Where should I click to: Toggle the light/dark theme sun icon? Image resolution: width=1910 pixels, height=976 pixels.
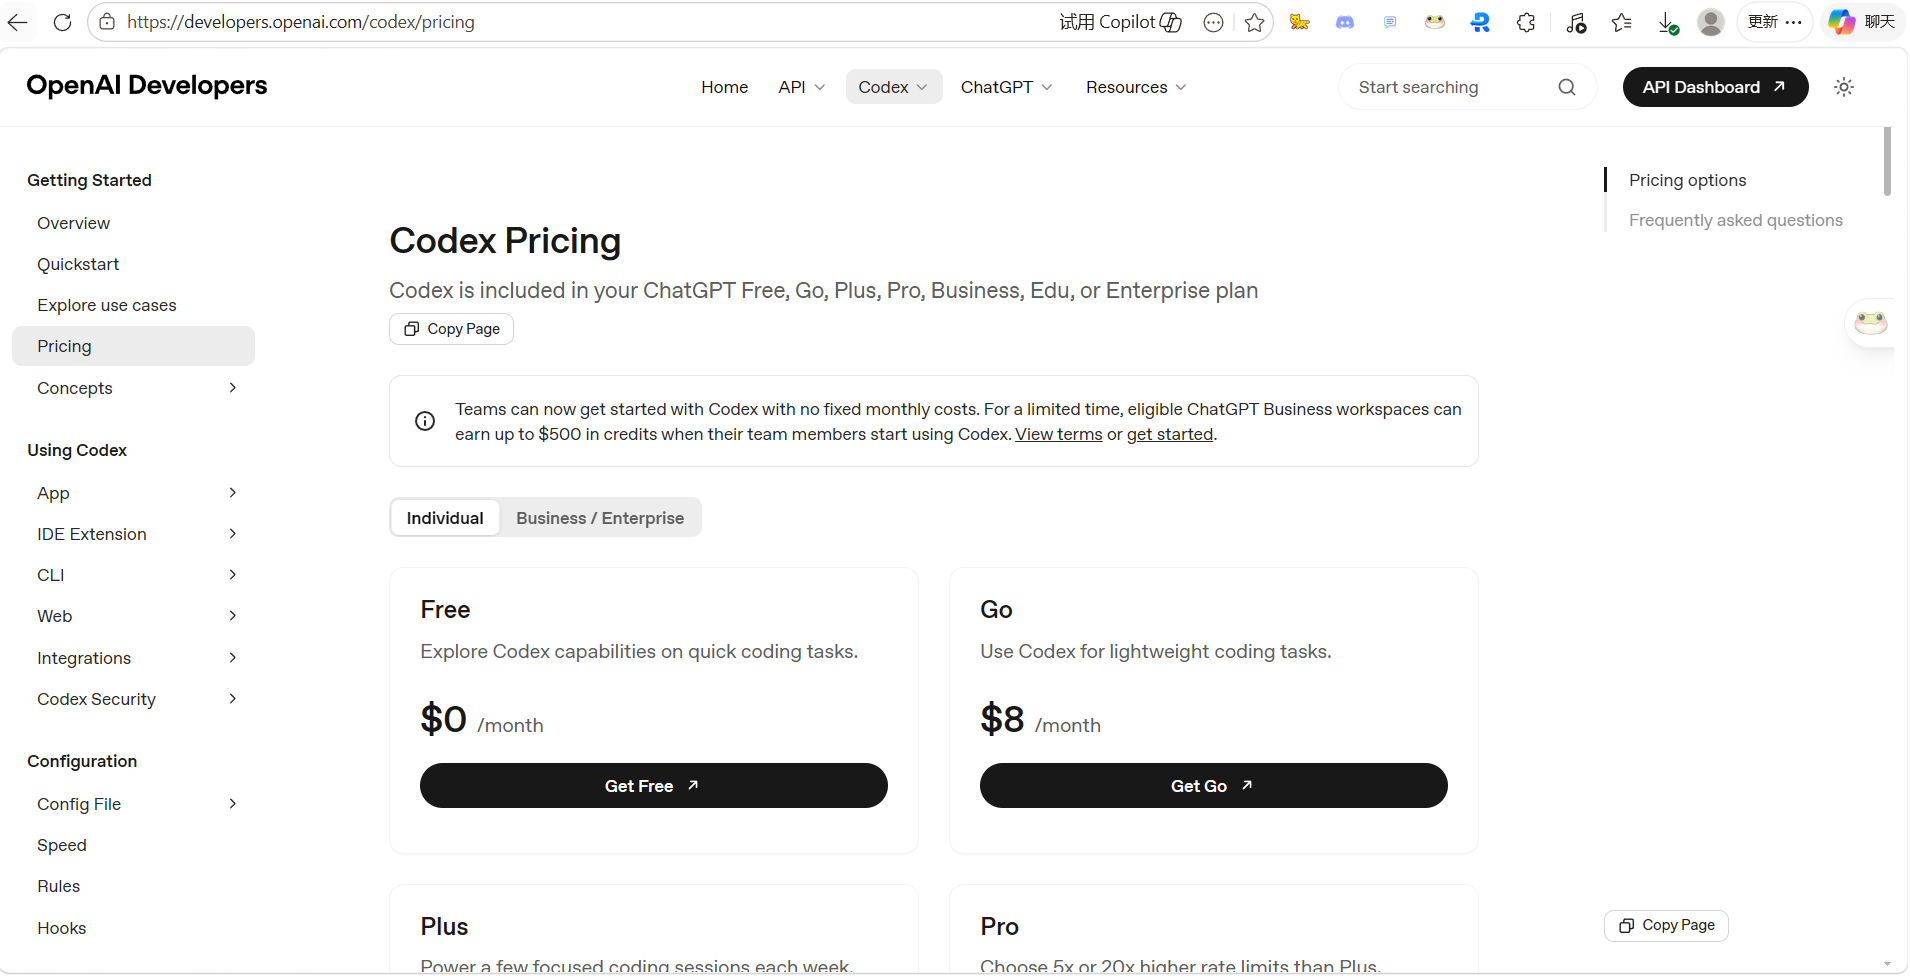coord(1844,87)
